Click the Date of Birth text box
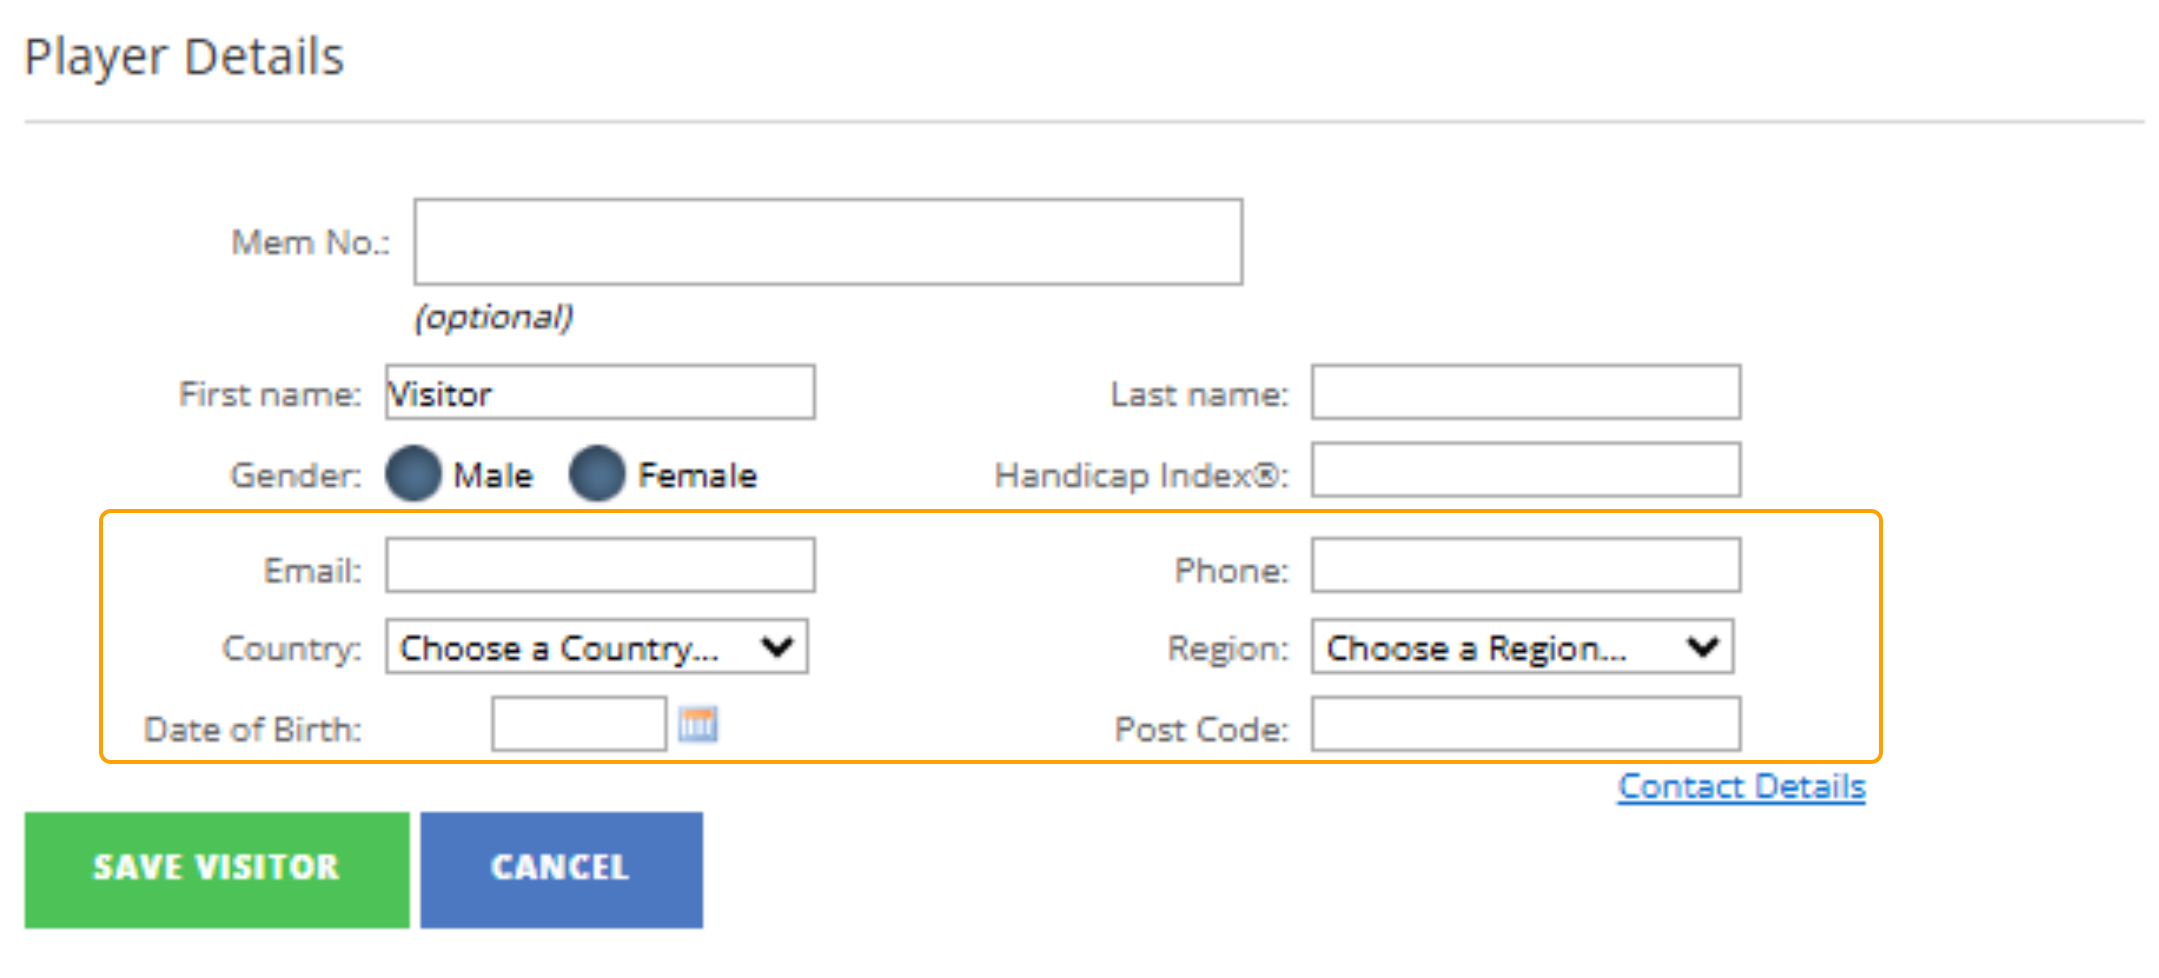 (578, 724)
